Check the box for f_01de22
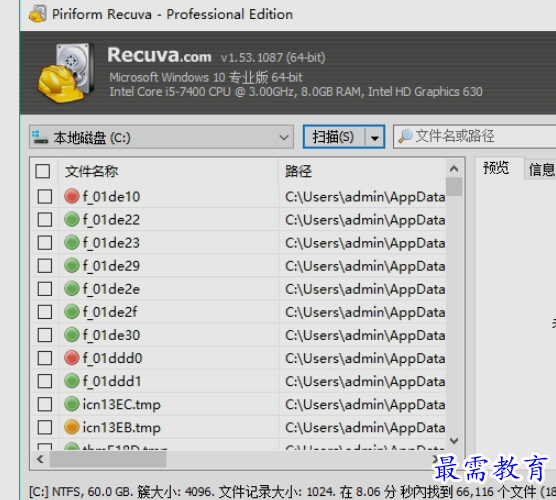This screenshot has height=500, width=556. pyautogui.click(x=45, y=220)
